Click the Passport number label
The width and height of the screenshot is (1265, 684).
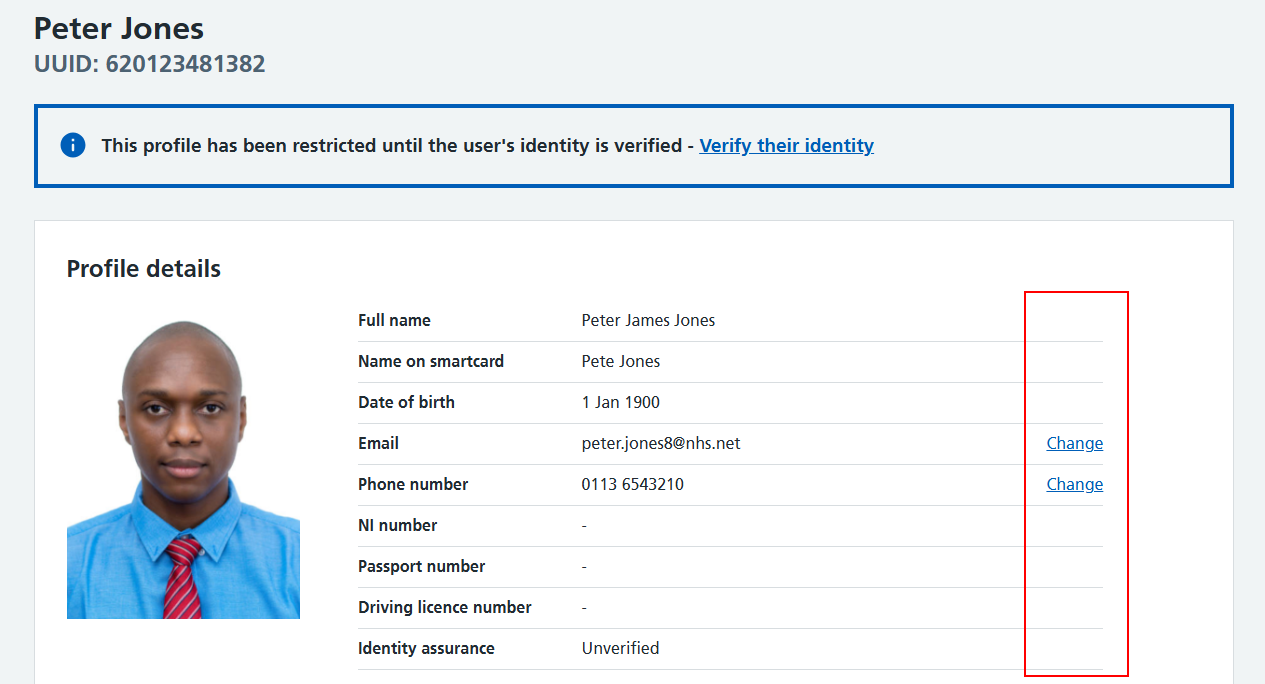point(421,566)
